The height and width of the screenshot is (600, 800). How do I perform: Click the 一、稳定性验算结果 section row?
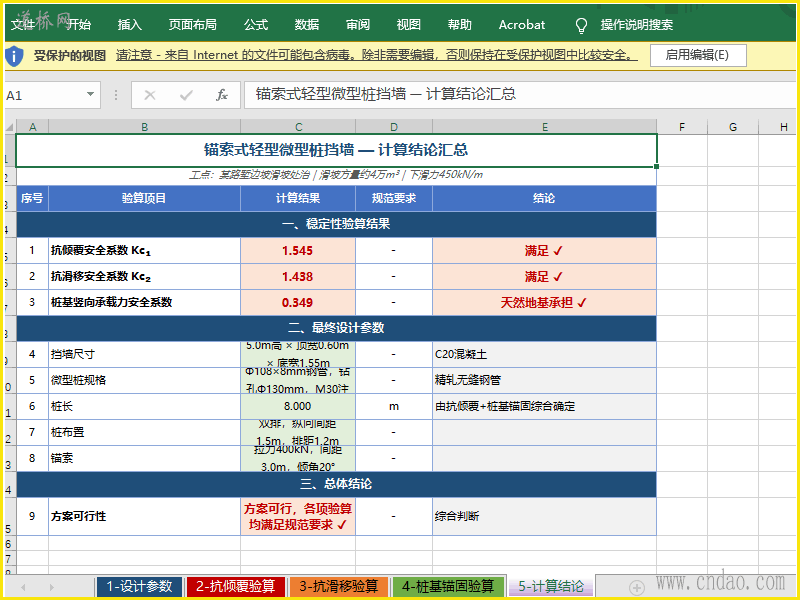pos(336,224)
